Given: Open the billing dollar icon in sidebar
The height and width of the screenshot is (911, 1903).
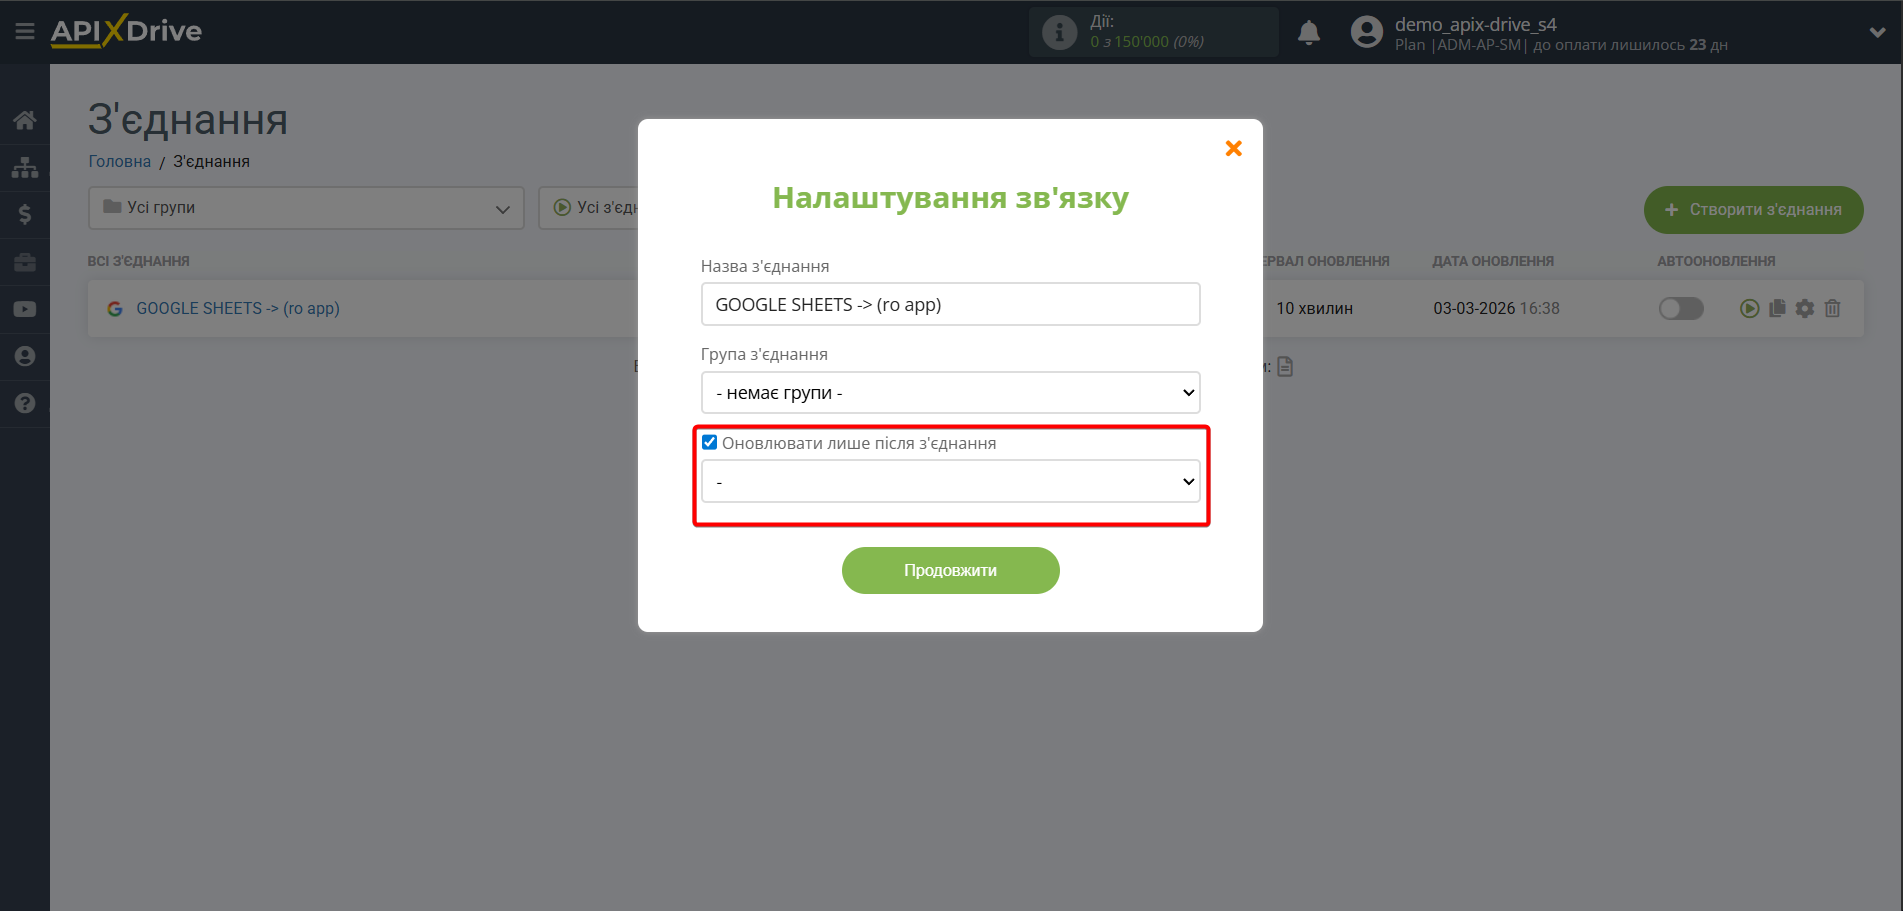Looking at the screenshot, I should coord(24,214).
